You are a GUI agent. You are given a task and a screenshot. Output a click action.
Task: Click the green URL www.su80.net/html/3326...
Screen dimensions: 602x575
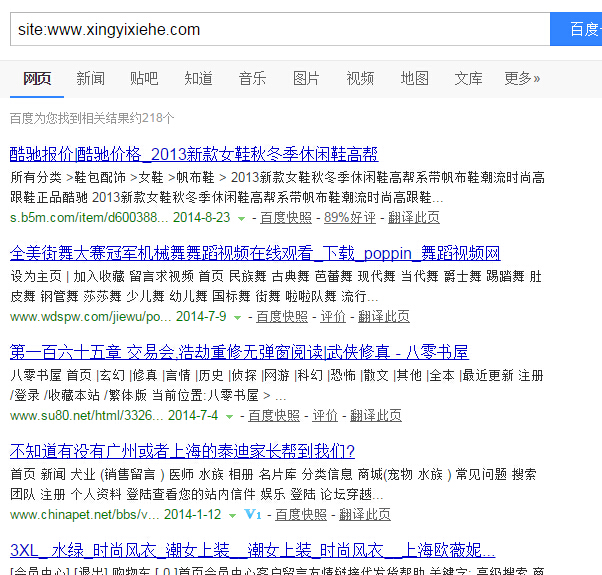(86, 416)
